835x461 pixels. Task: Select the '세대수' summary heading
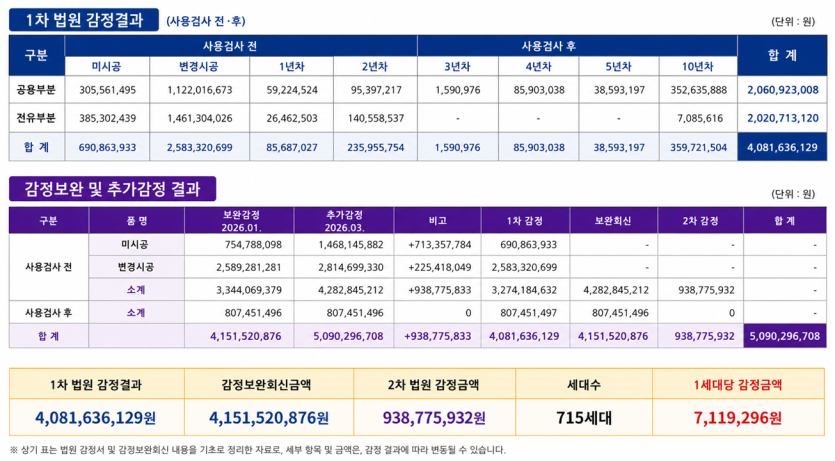[584, 384]
